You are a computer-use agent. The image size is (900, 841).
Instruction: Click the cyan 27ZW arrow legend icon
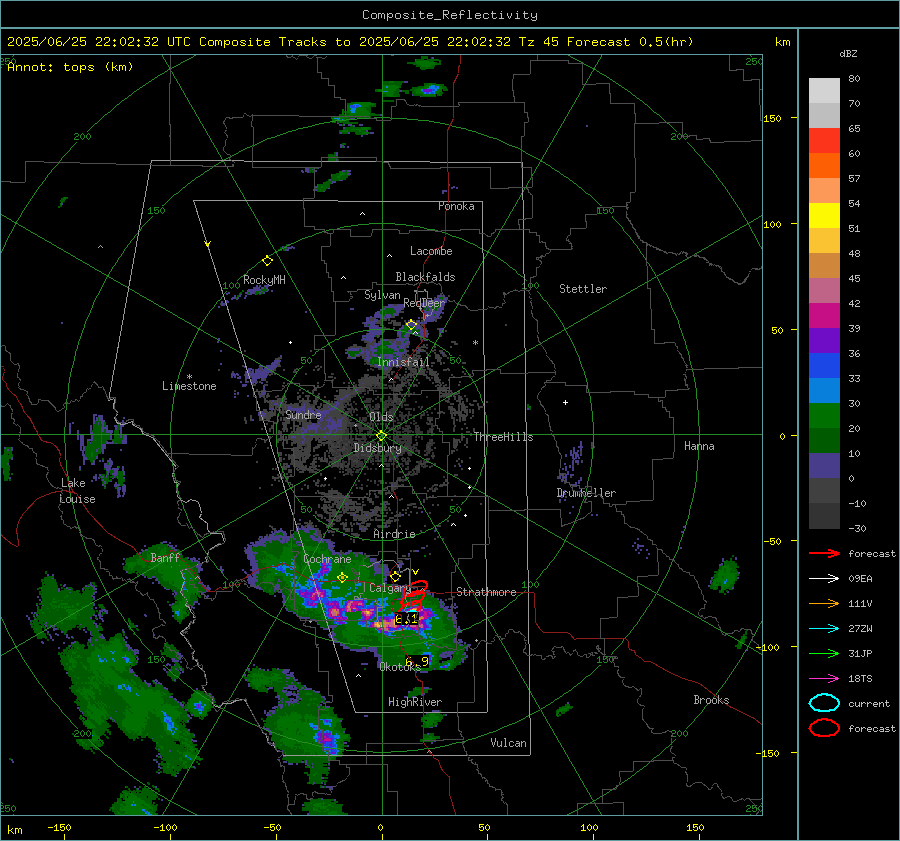824,629
